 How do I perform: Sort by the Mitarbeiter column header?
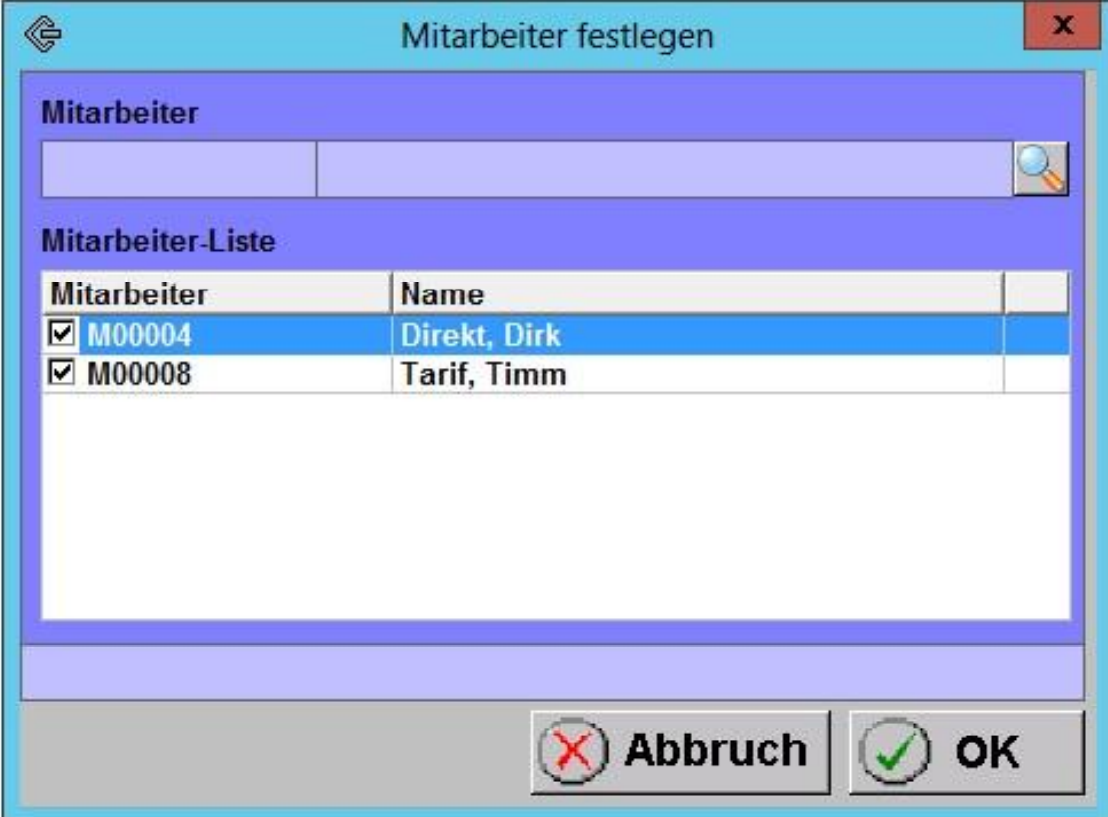point(216,294)
